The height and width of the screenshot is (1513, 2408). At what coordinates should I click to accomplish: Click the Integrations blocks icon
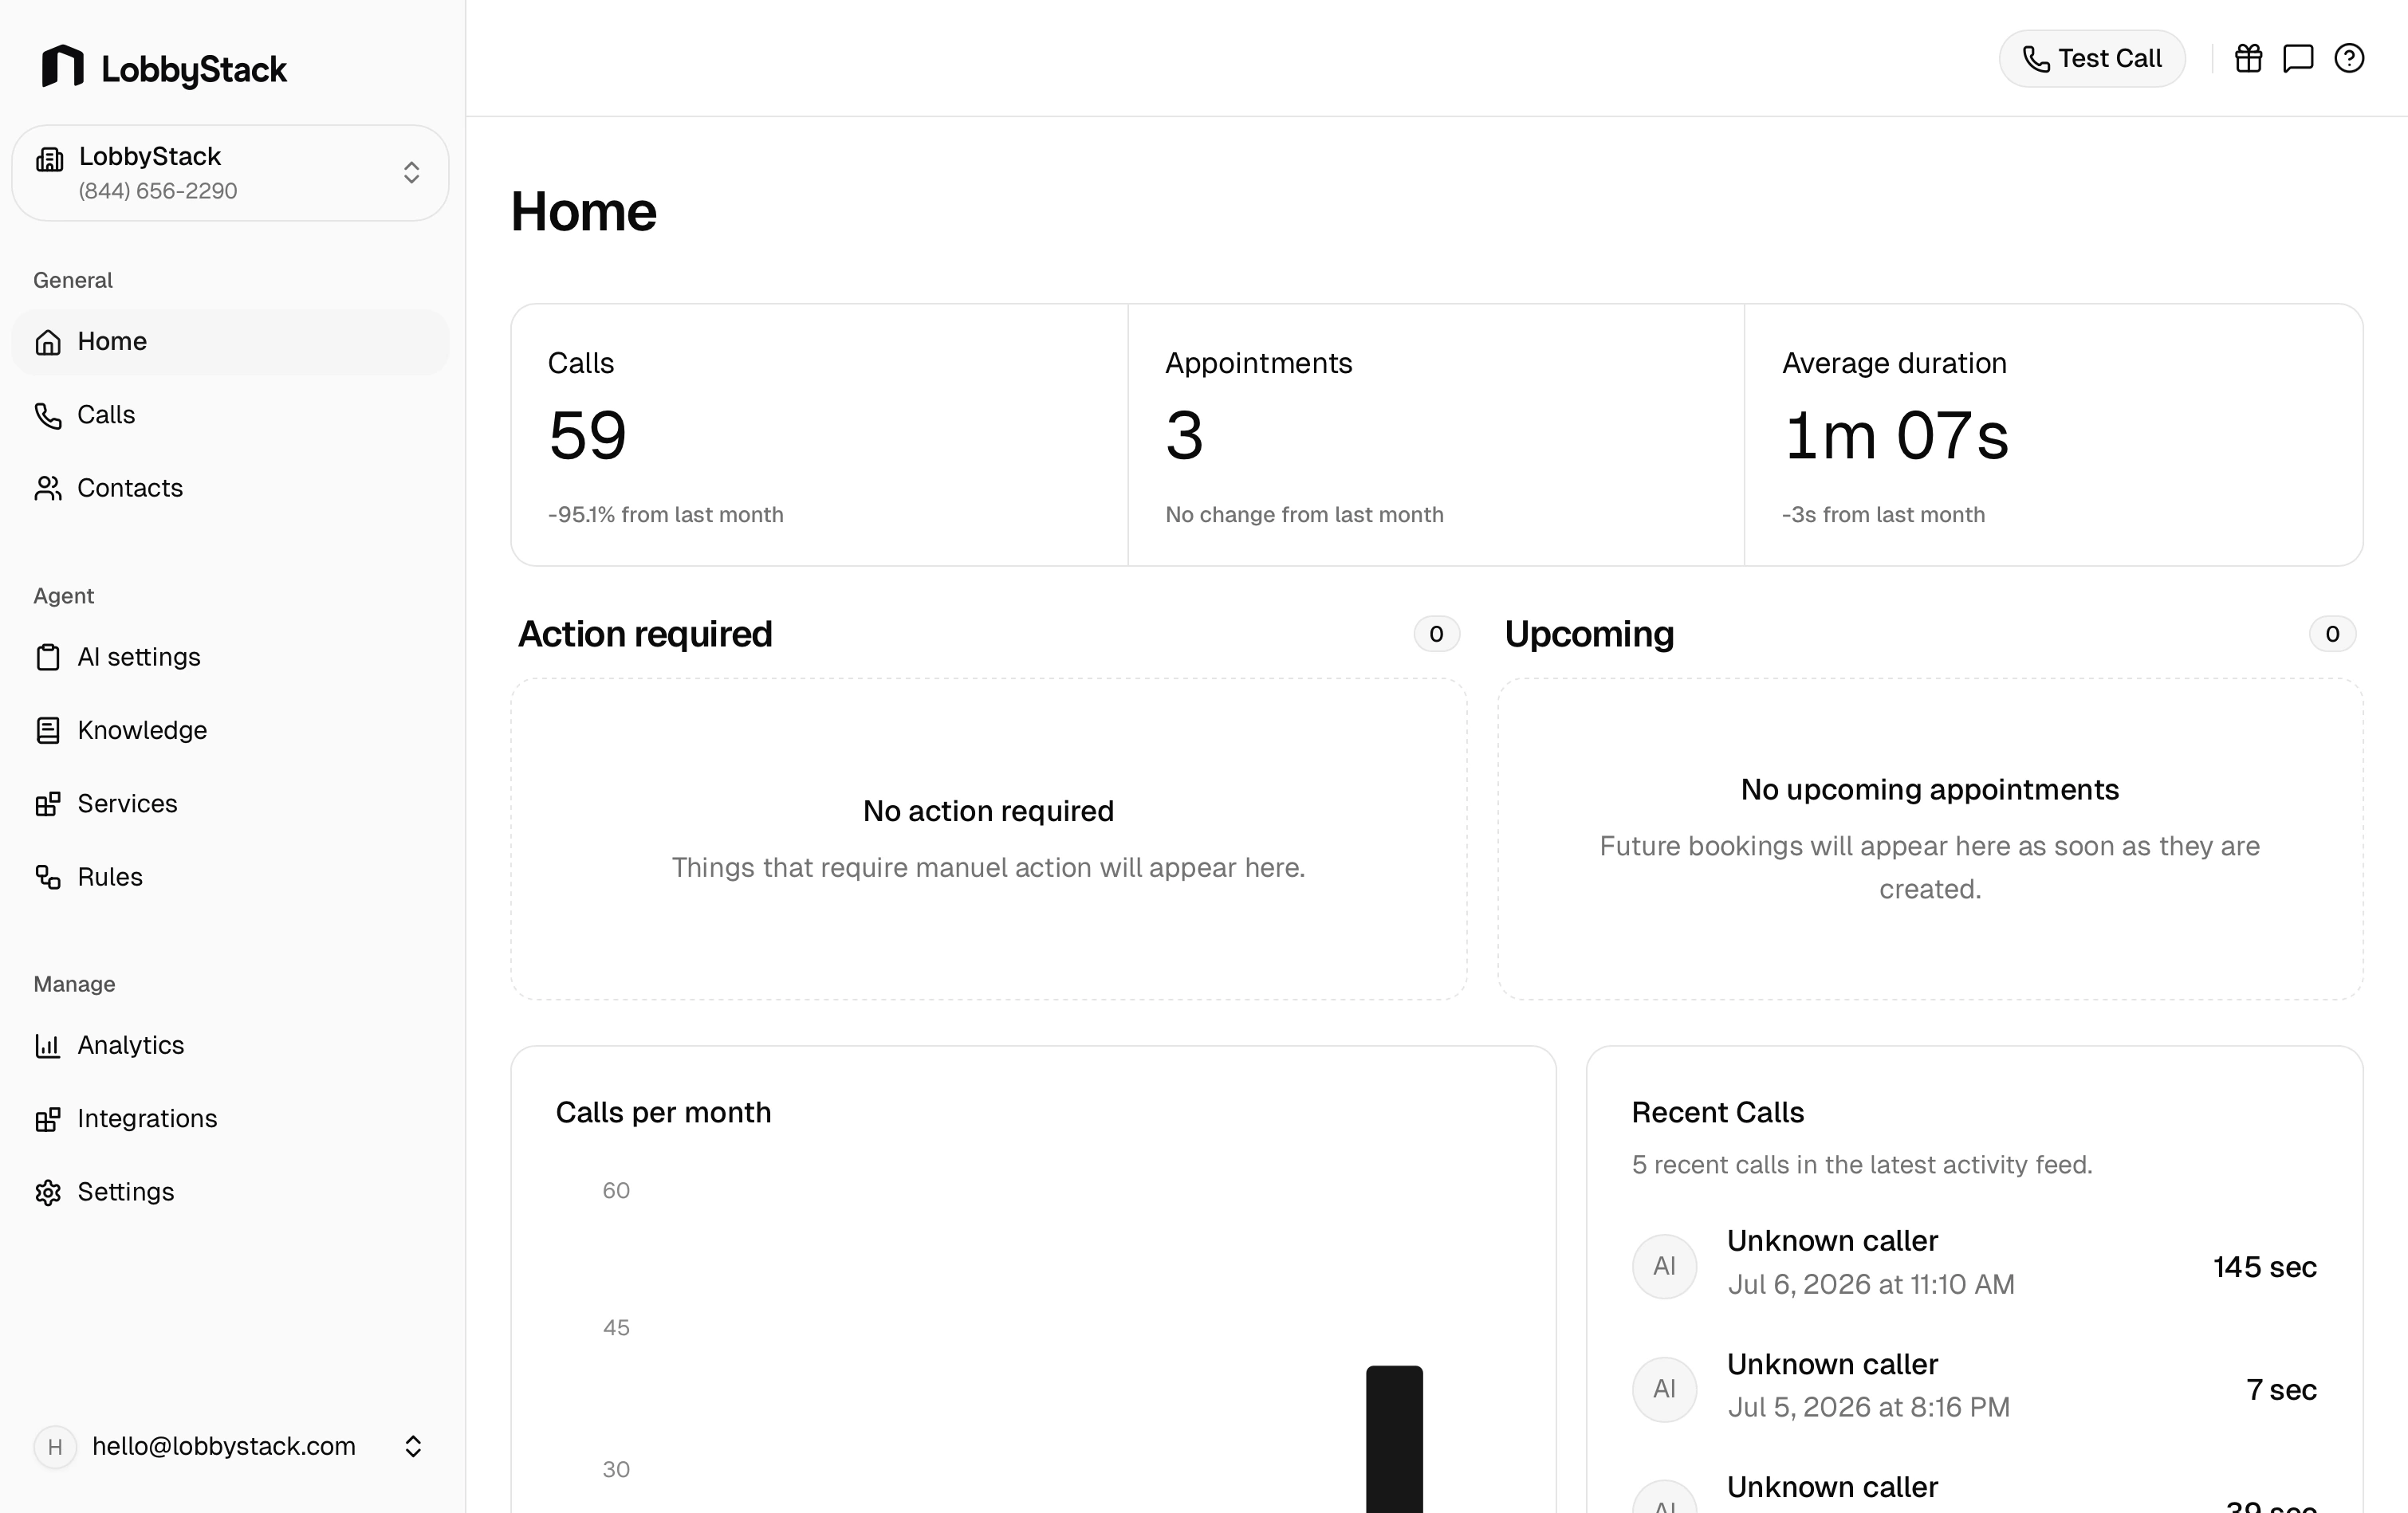pos(48,1119)
